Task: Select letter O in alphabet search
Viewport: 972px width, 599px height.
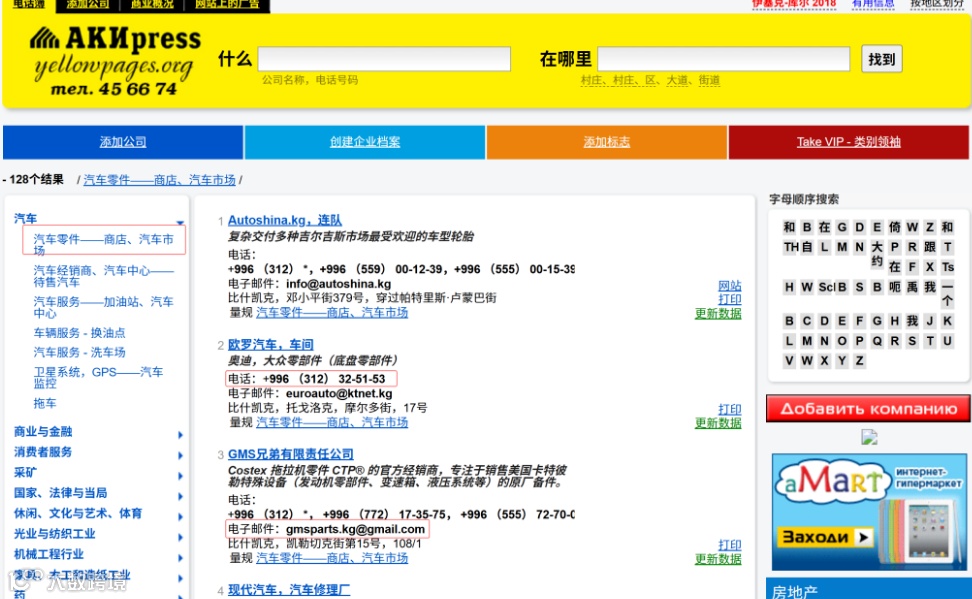Action: 841,341
